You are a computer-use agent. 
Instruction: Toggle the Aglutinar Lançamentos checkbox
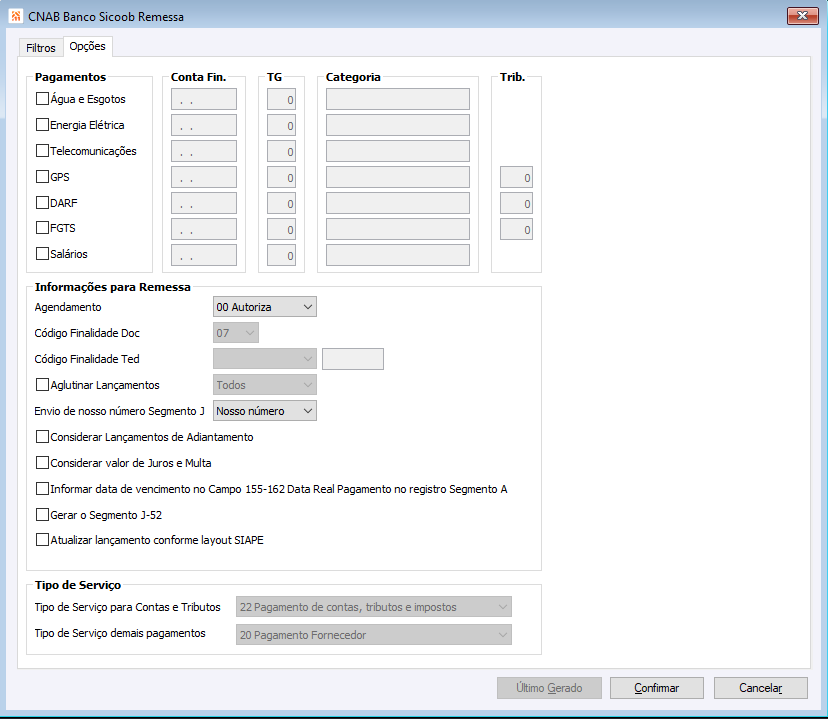(x=42, y=384)
